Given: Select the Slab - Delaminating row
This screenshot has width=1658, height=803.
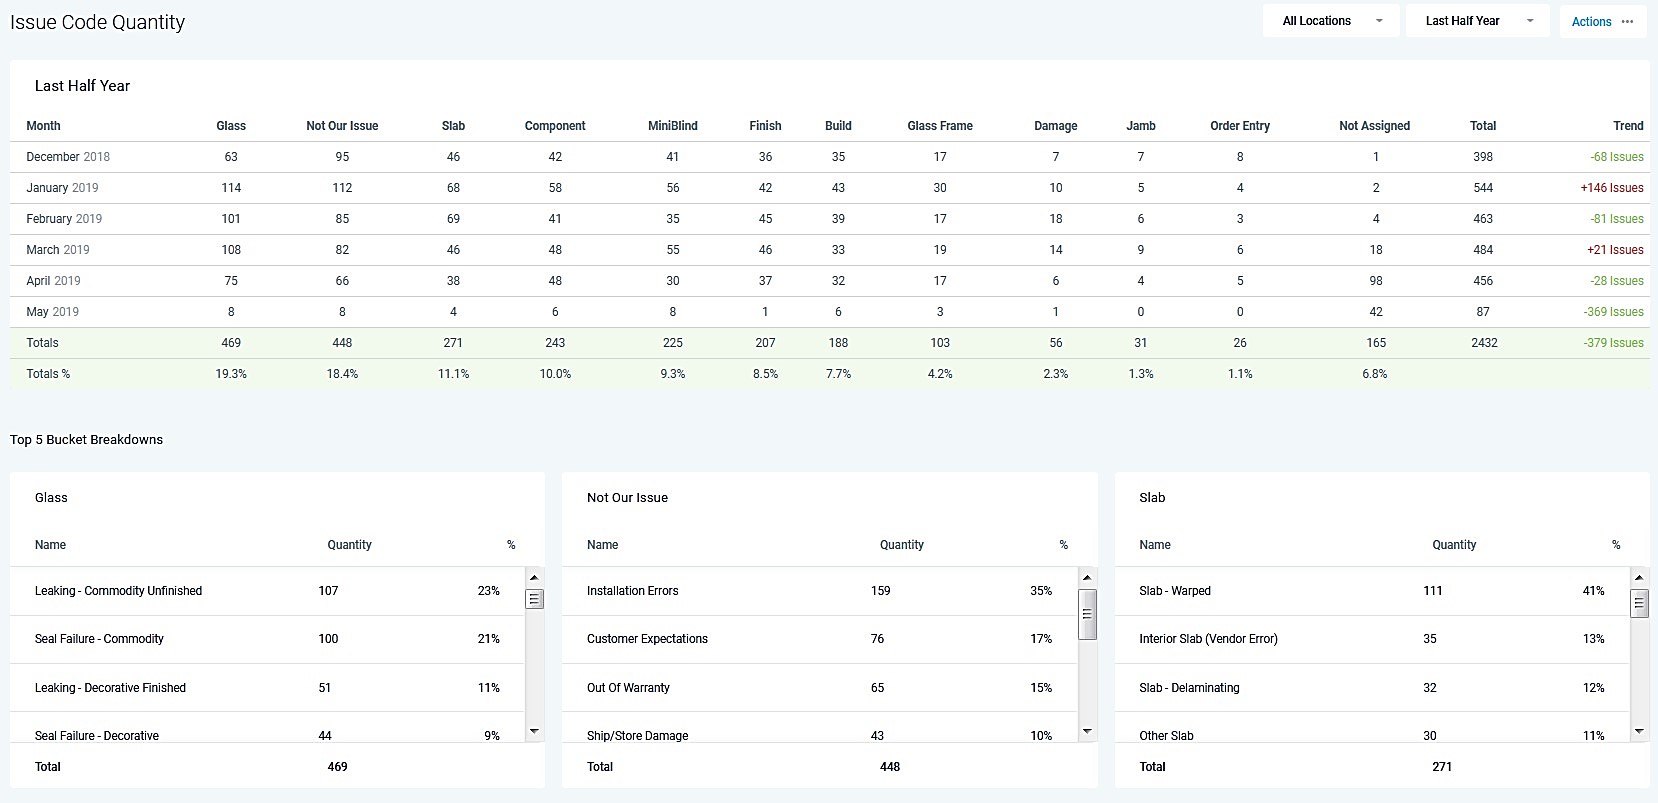Looking at the screenshot, I should 1372,688.
